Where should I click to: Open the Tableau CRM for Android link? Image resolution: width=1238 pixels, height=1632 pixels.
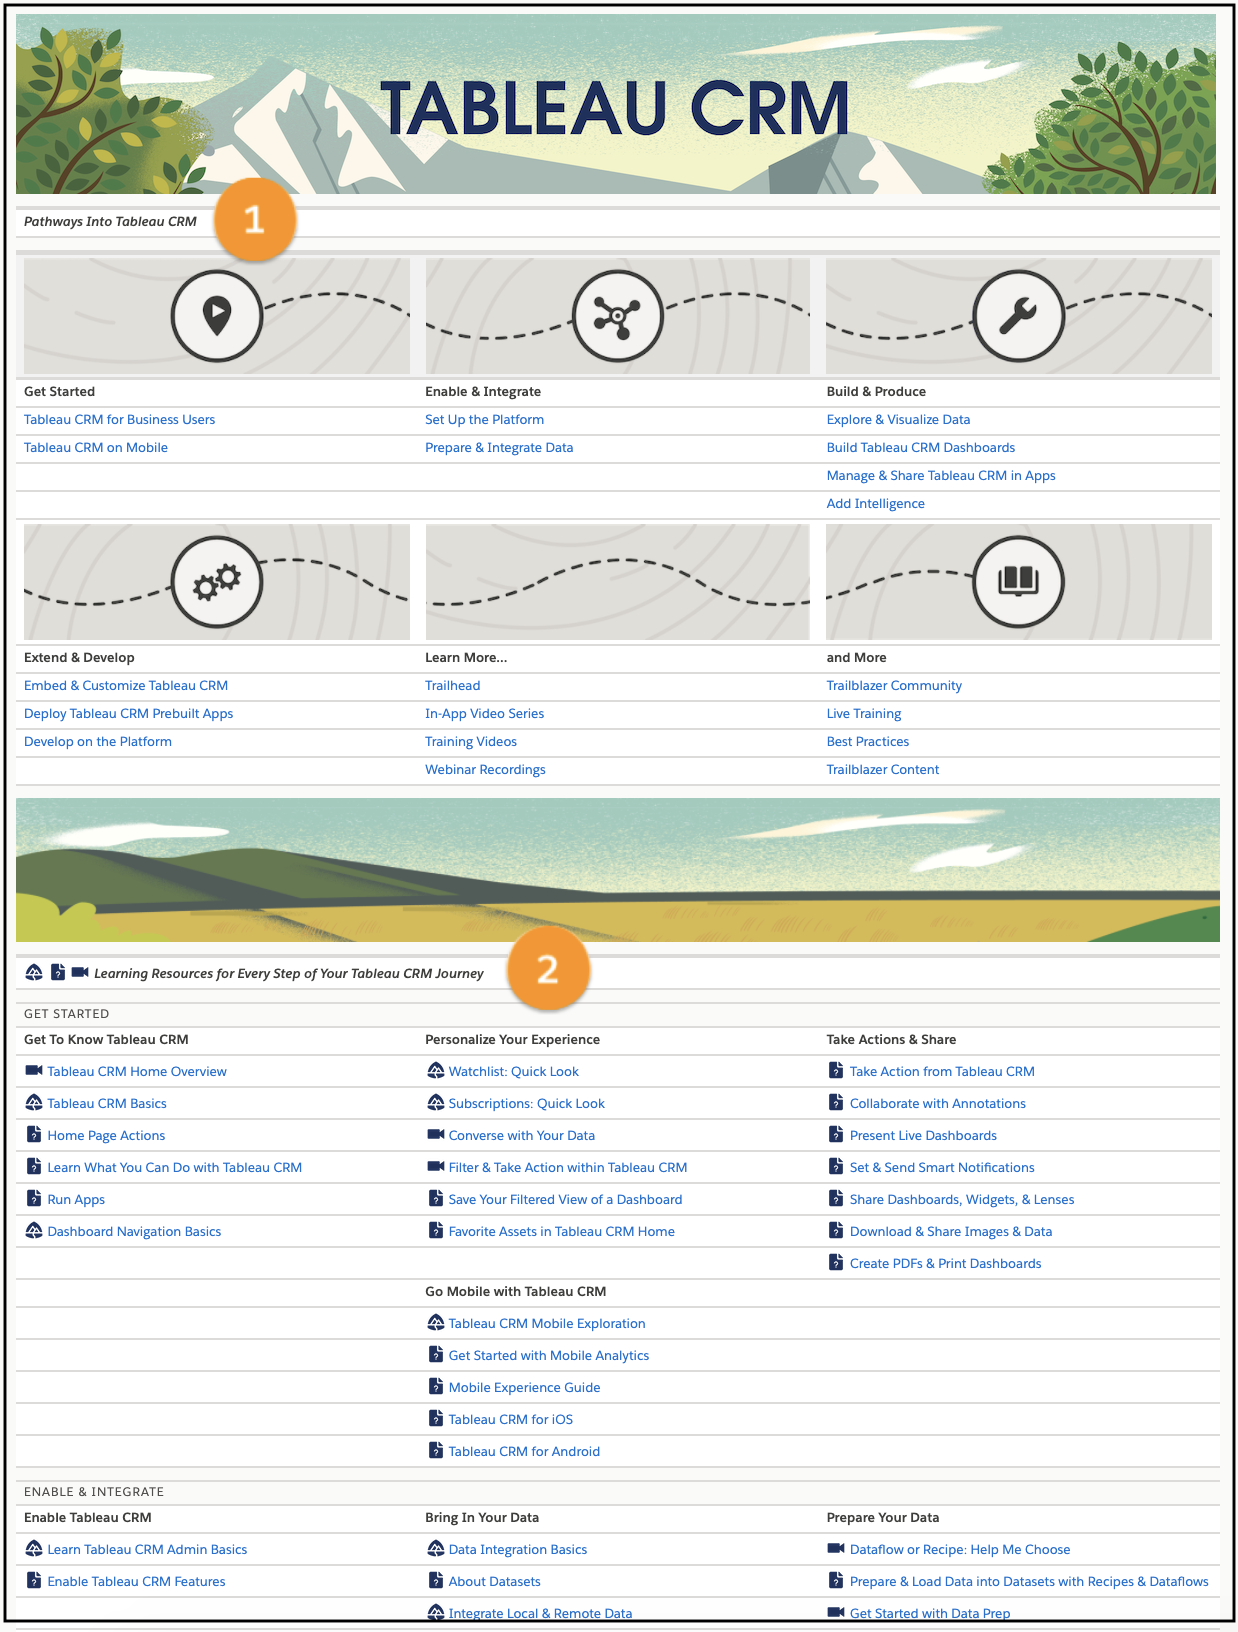point(524,1452)
